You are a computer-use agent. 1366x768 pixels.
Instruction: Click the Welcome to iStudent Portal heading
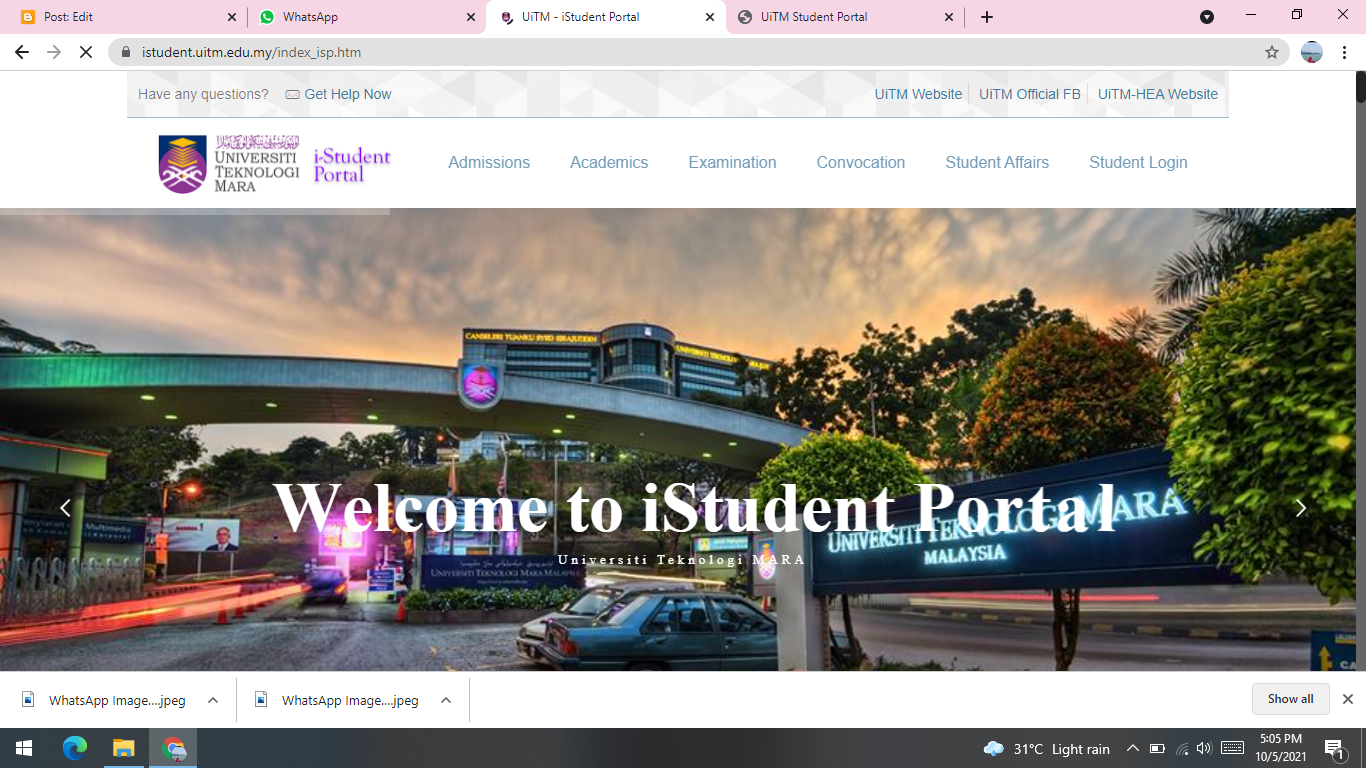(694, 508)
